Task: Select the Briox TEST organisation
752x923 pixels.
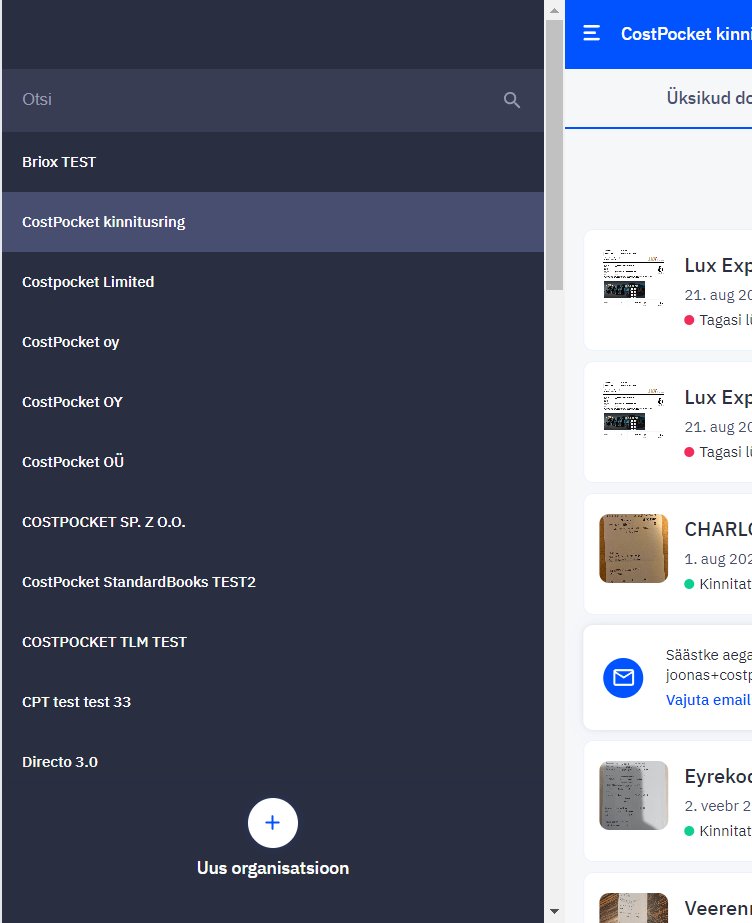Action: [273, 162]
